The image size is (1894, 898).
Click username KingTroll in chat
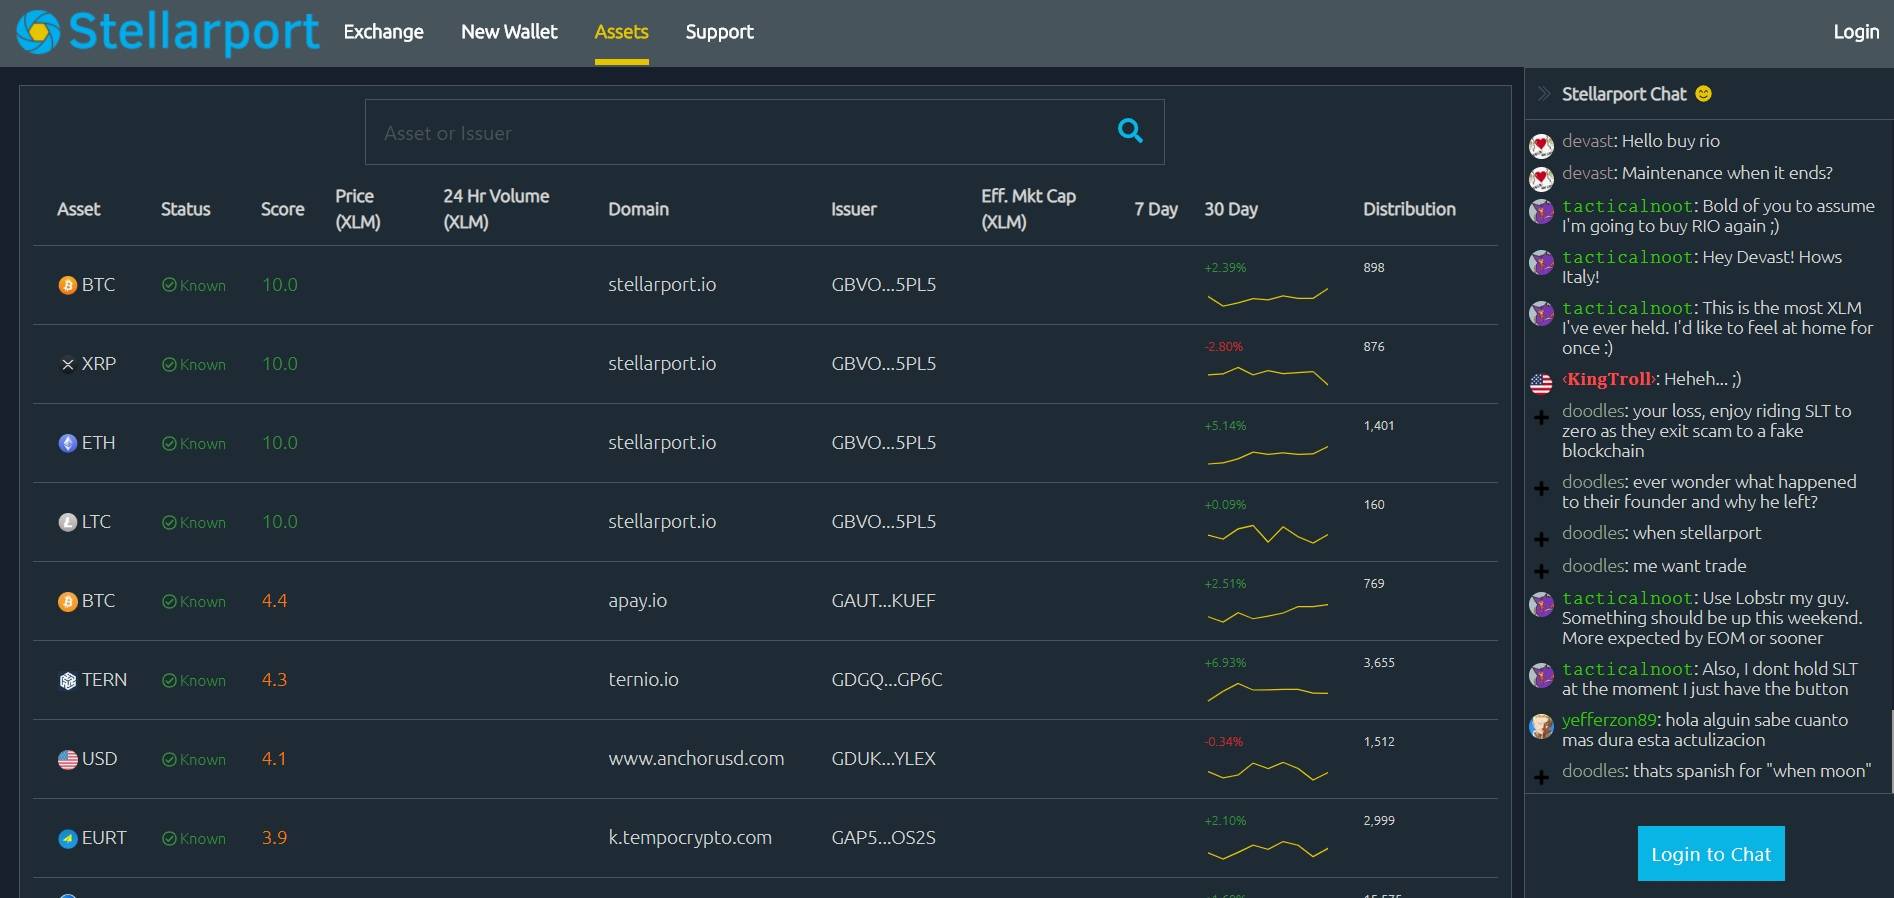1610,379
